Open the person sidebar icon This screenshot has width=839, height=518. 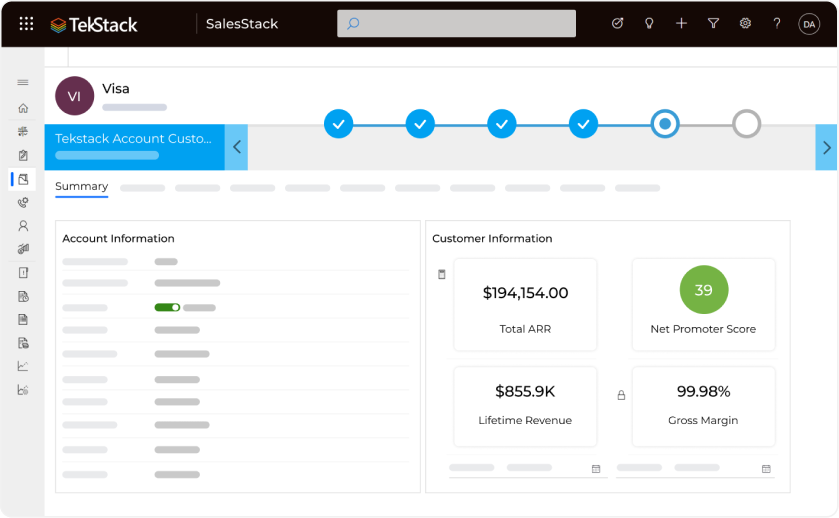pos(23,226)
